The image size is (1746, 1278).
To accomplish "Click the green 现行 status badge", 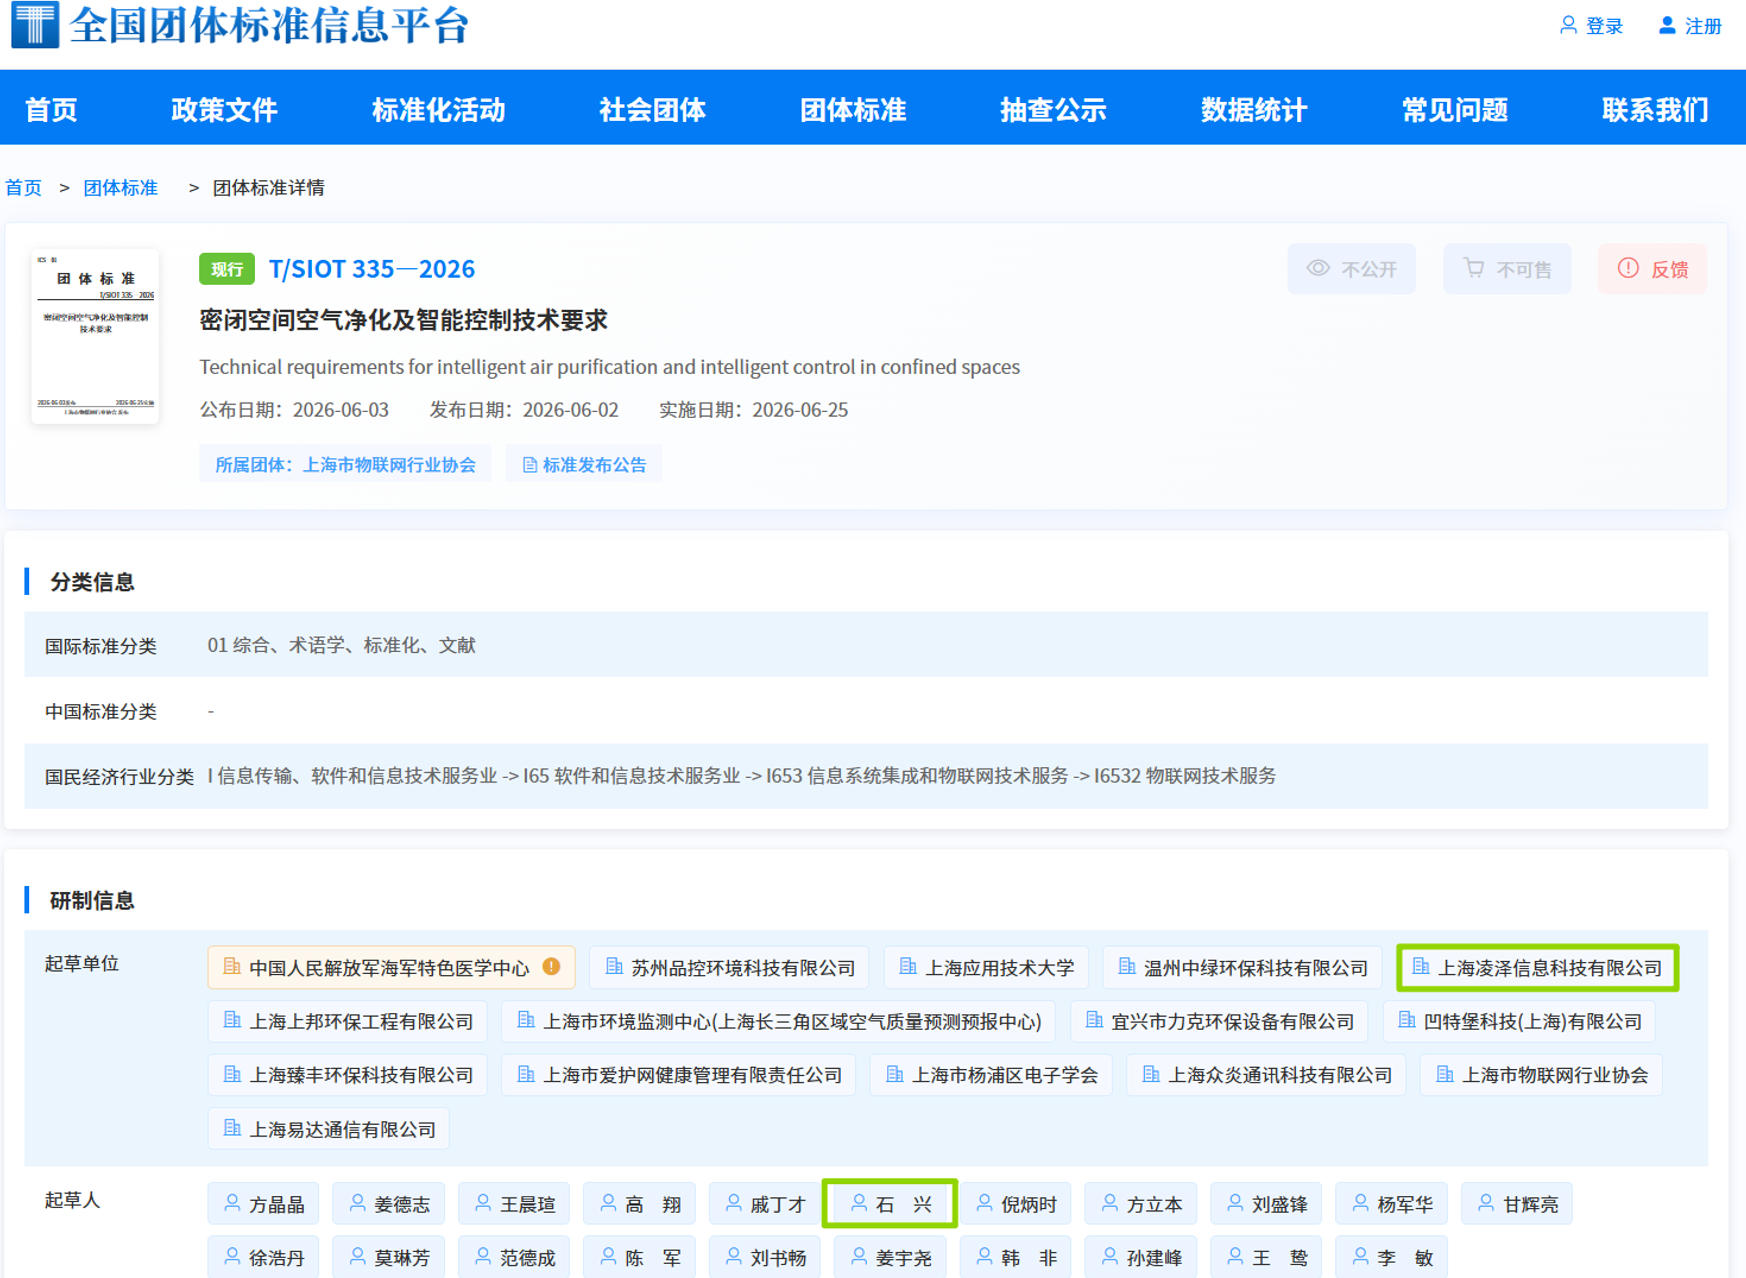I will pos(227,269).
